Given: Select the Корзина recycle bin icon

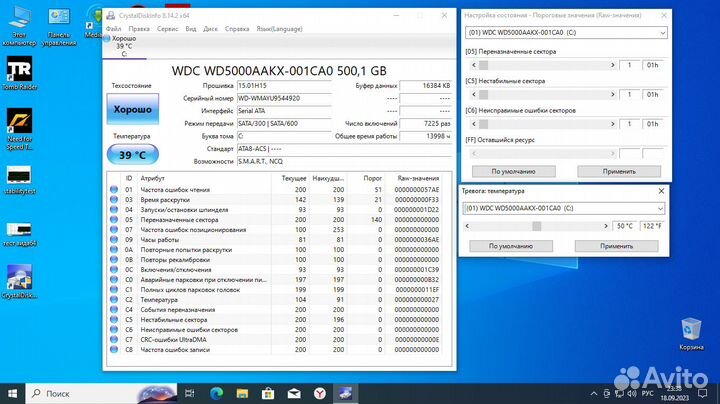Looking at the screenshot, I should tap(691, 334).
